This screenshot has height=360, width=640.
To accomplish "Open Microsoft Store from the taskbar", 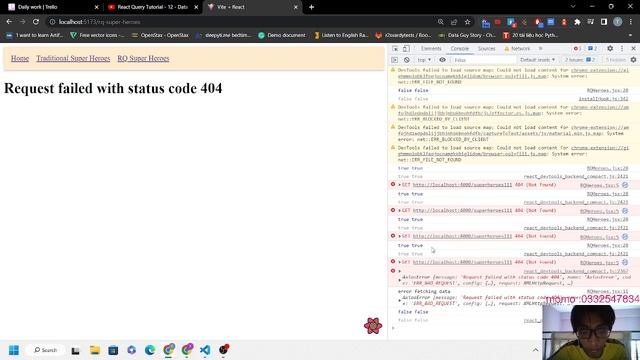I will (x=113, y=350).
